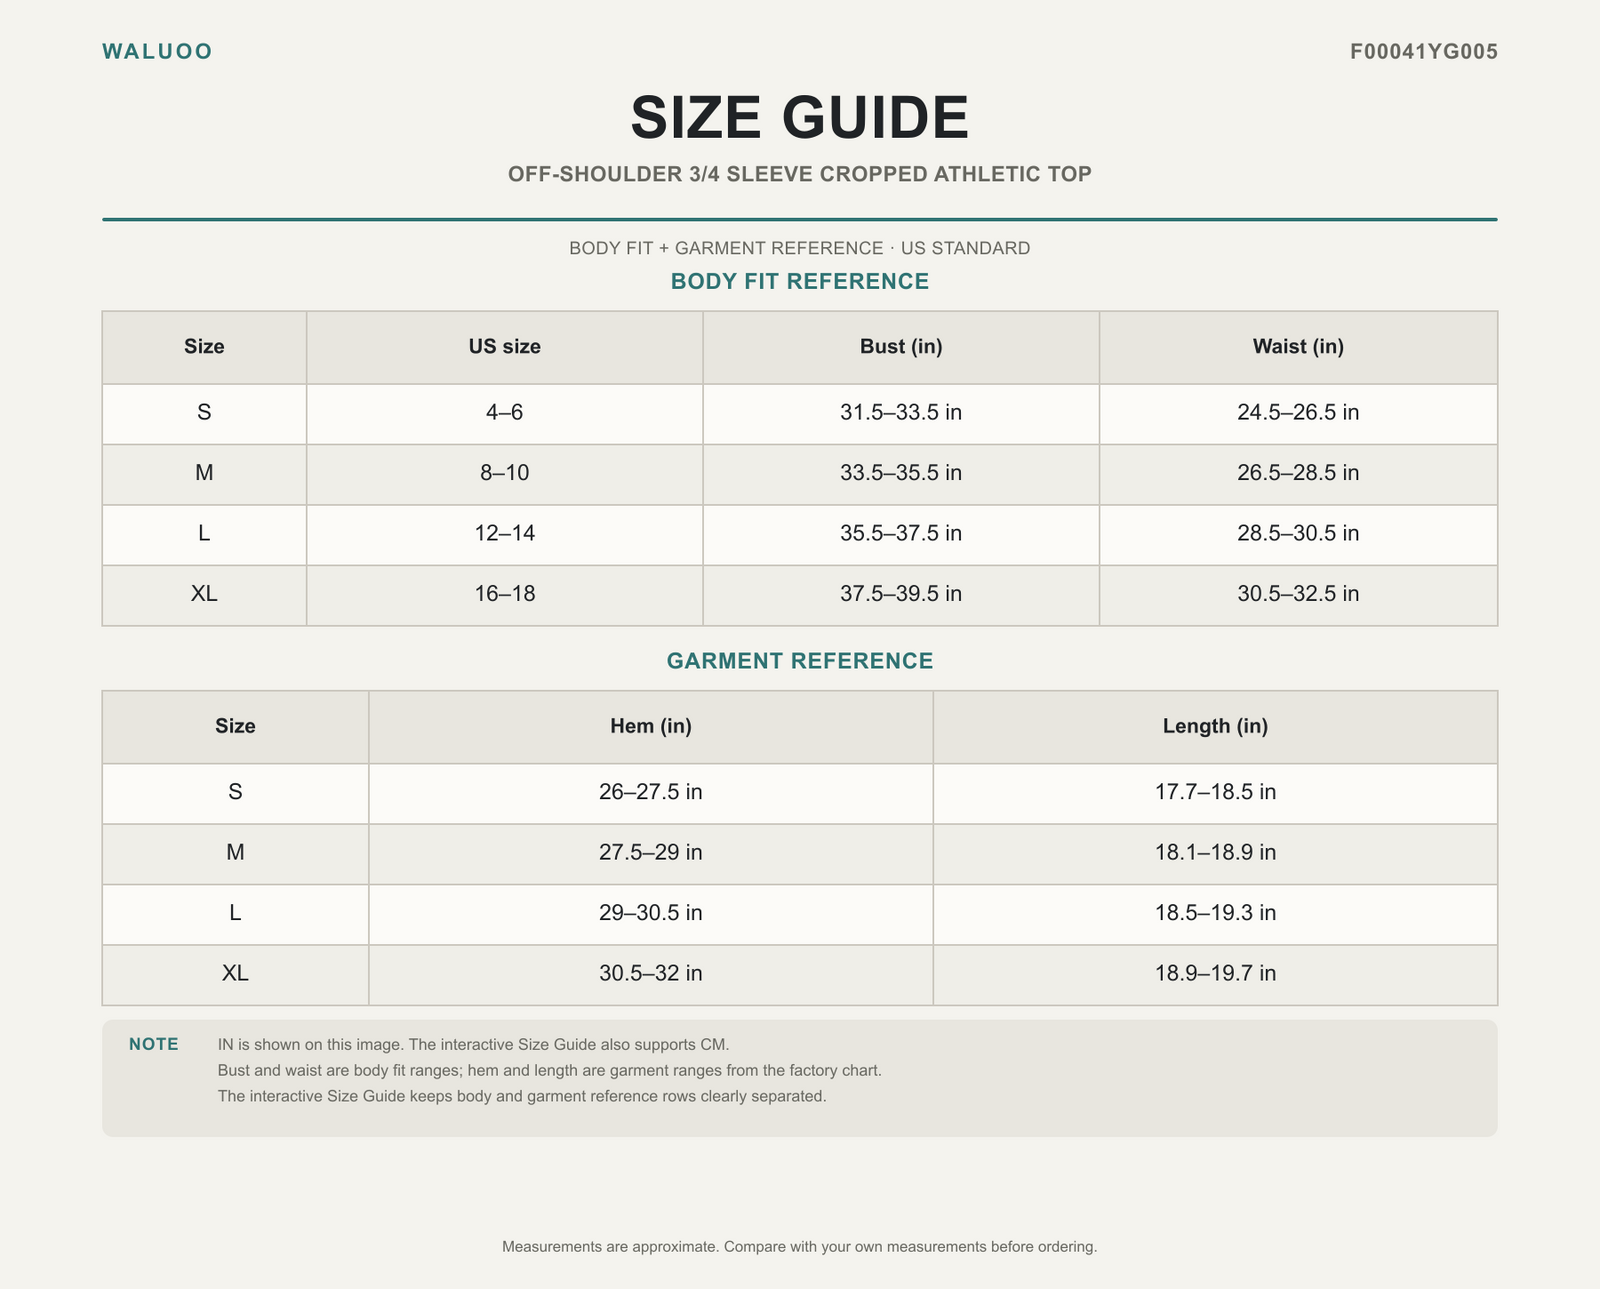Click the WALUOO brand name
This screenshot has width=1600, height=1289.
tap(157, 52)
